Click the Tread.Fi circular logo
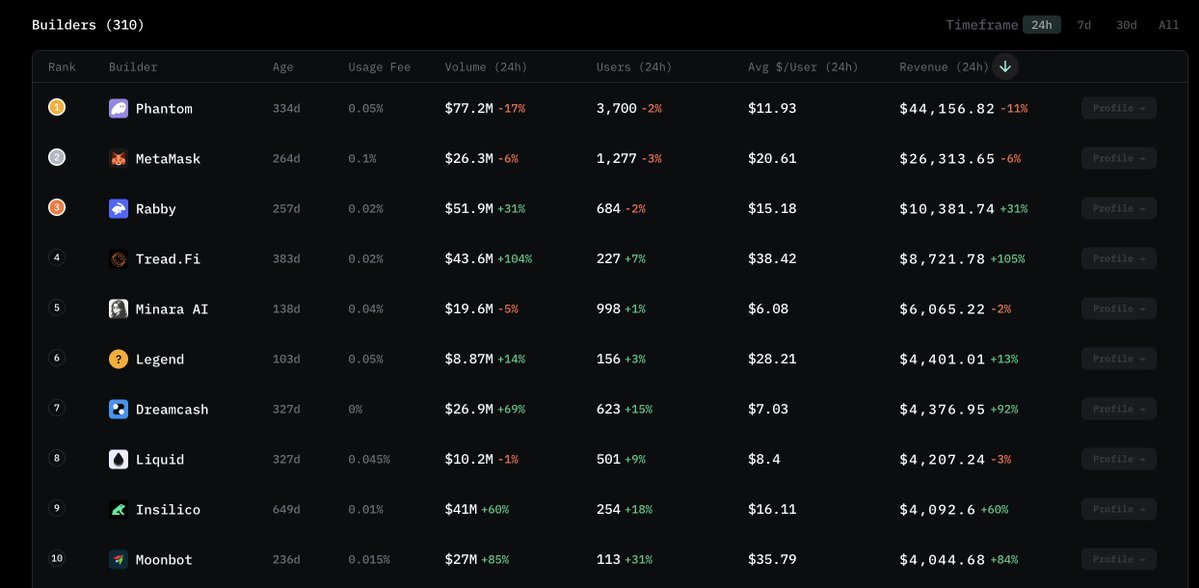This screenshot has height=588, width=1199. click(x=119, y=258)
